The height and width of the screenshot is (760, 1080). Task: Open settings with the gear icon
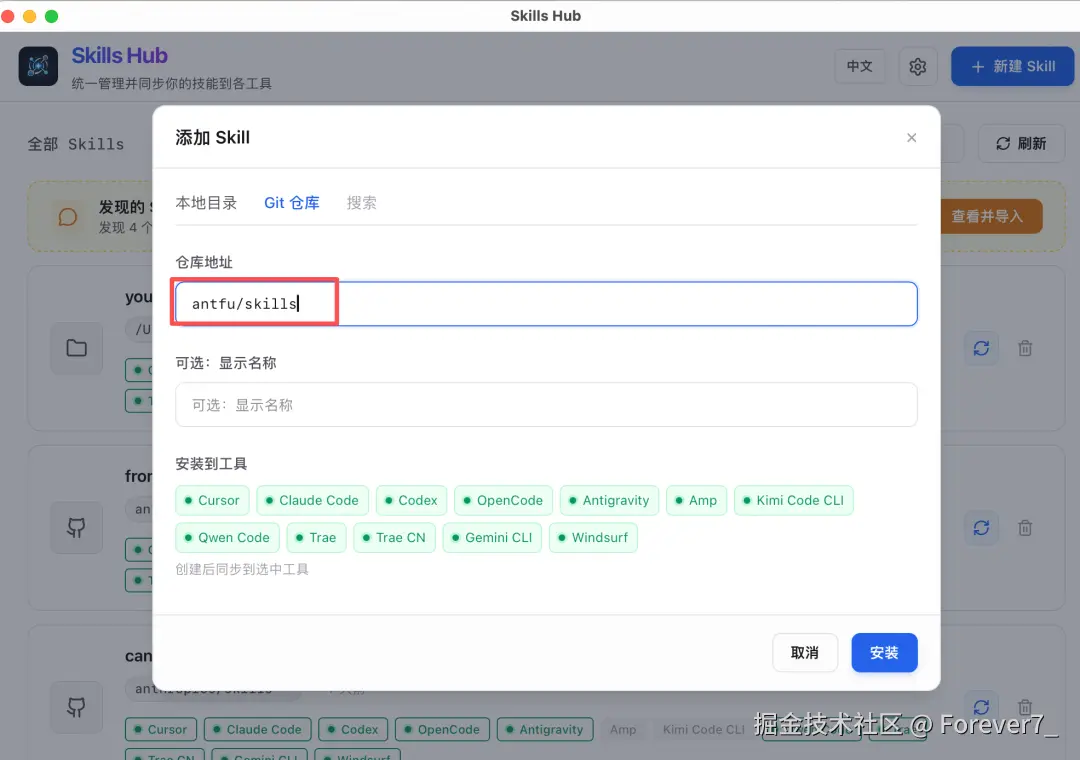pos(917,66)
